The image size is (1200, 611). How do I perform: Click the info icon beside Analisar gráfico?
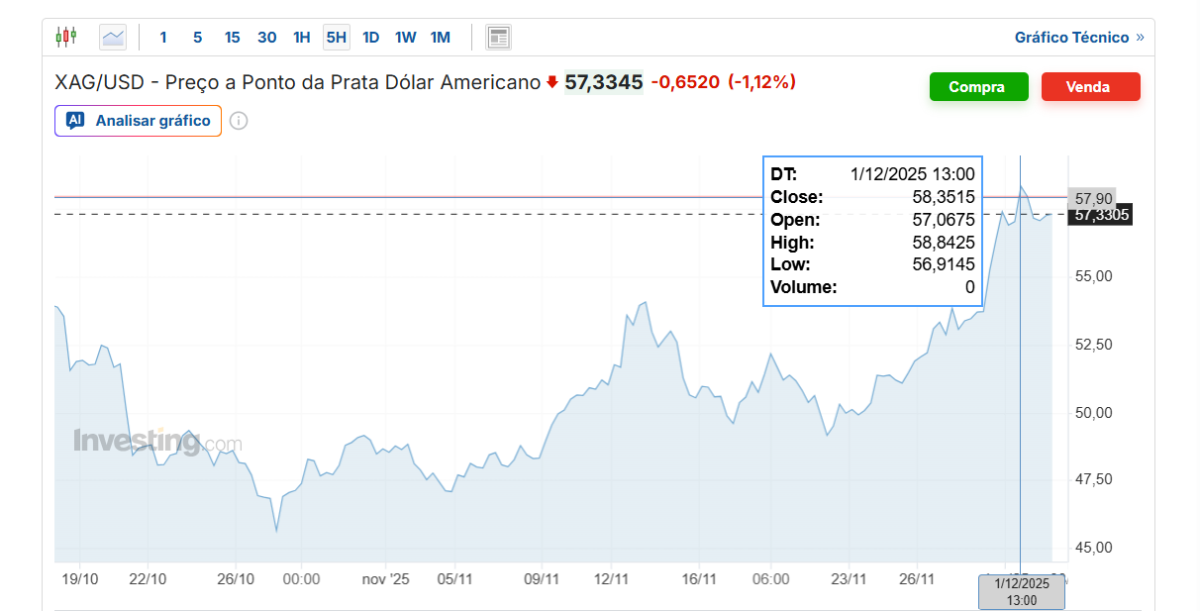pos(238,121)
